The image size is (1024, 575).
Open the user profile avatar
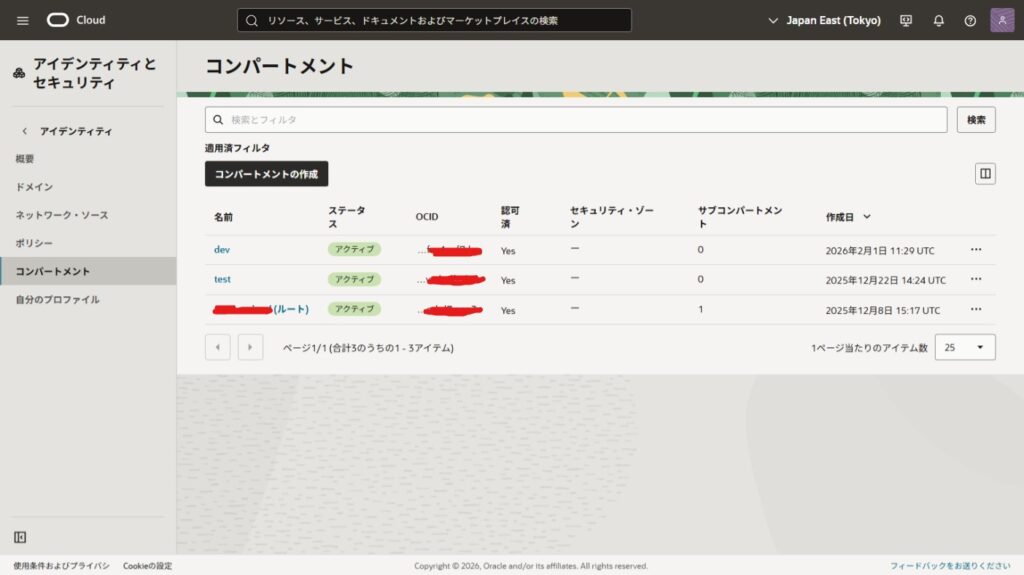click(x=1002, y=20)
